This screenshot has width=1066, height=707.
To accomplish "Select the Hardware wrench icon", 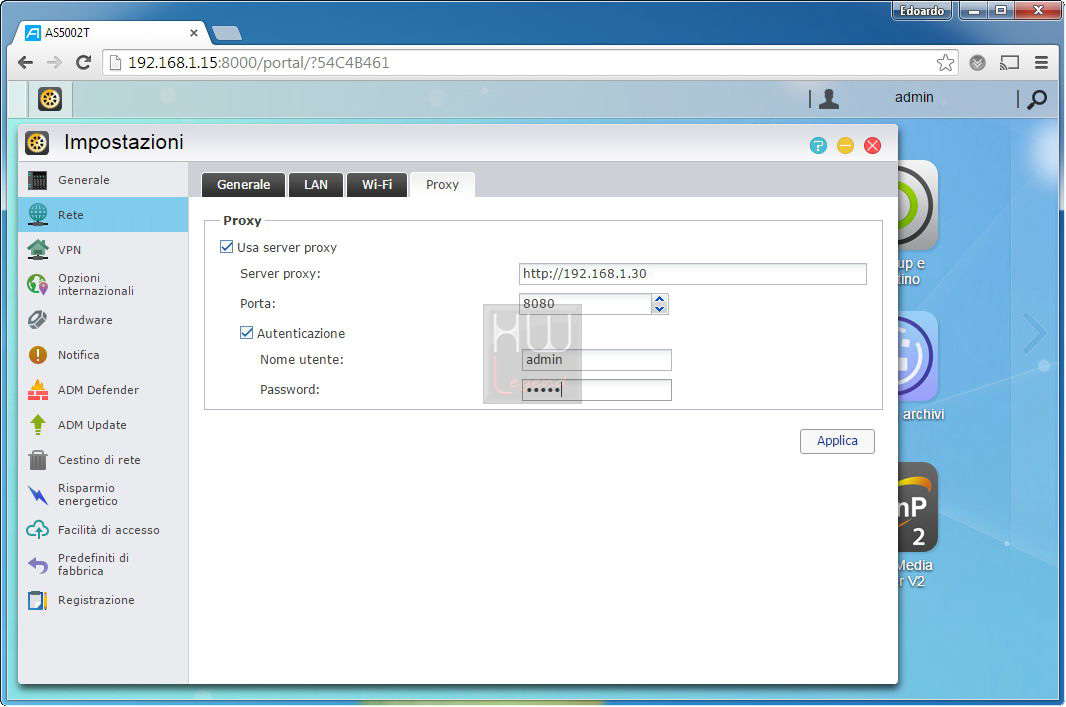I will 37,320.
